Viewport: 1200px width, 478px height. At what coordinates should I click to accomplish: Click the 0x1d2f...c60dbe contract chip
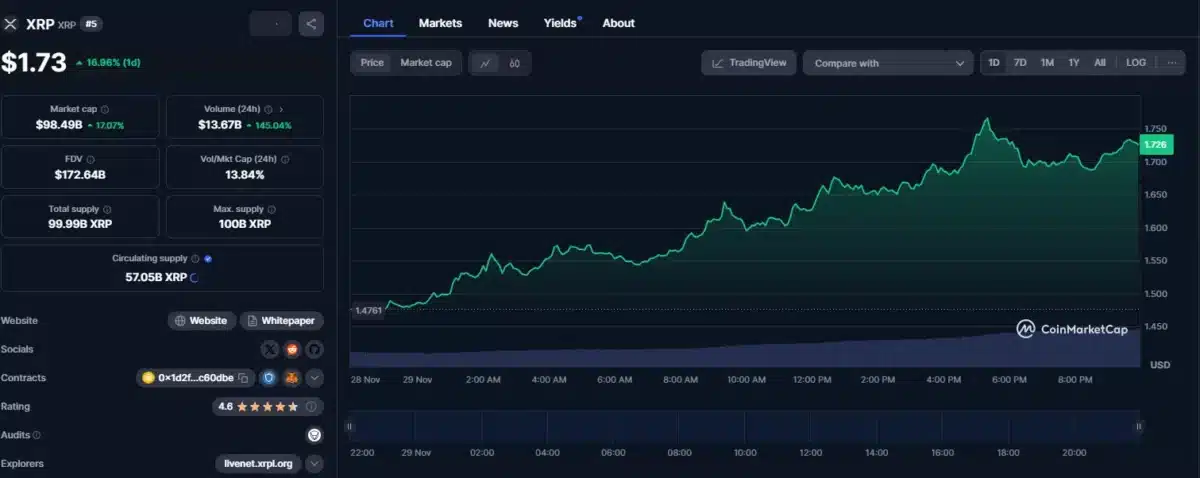click(195, 378)
